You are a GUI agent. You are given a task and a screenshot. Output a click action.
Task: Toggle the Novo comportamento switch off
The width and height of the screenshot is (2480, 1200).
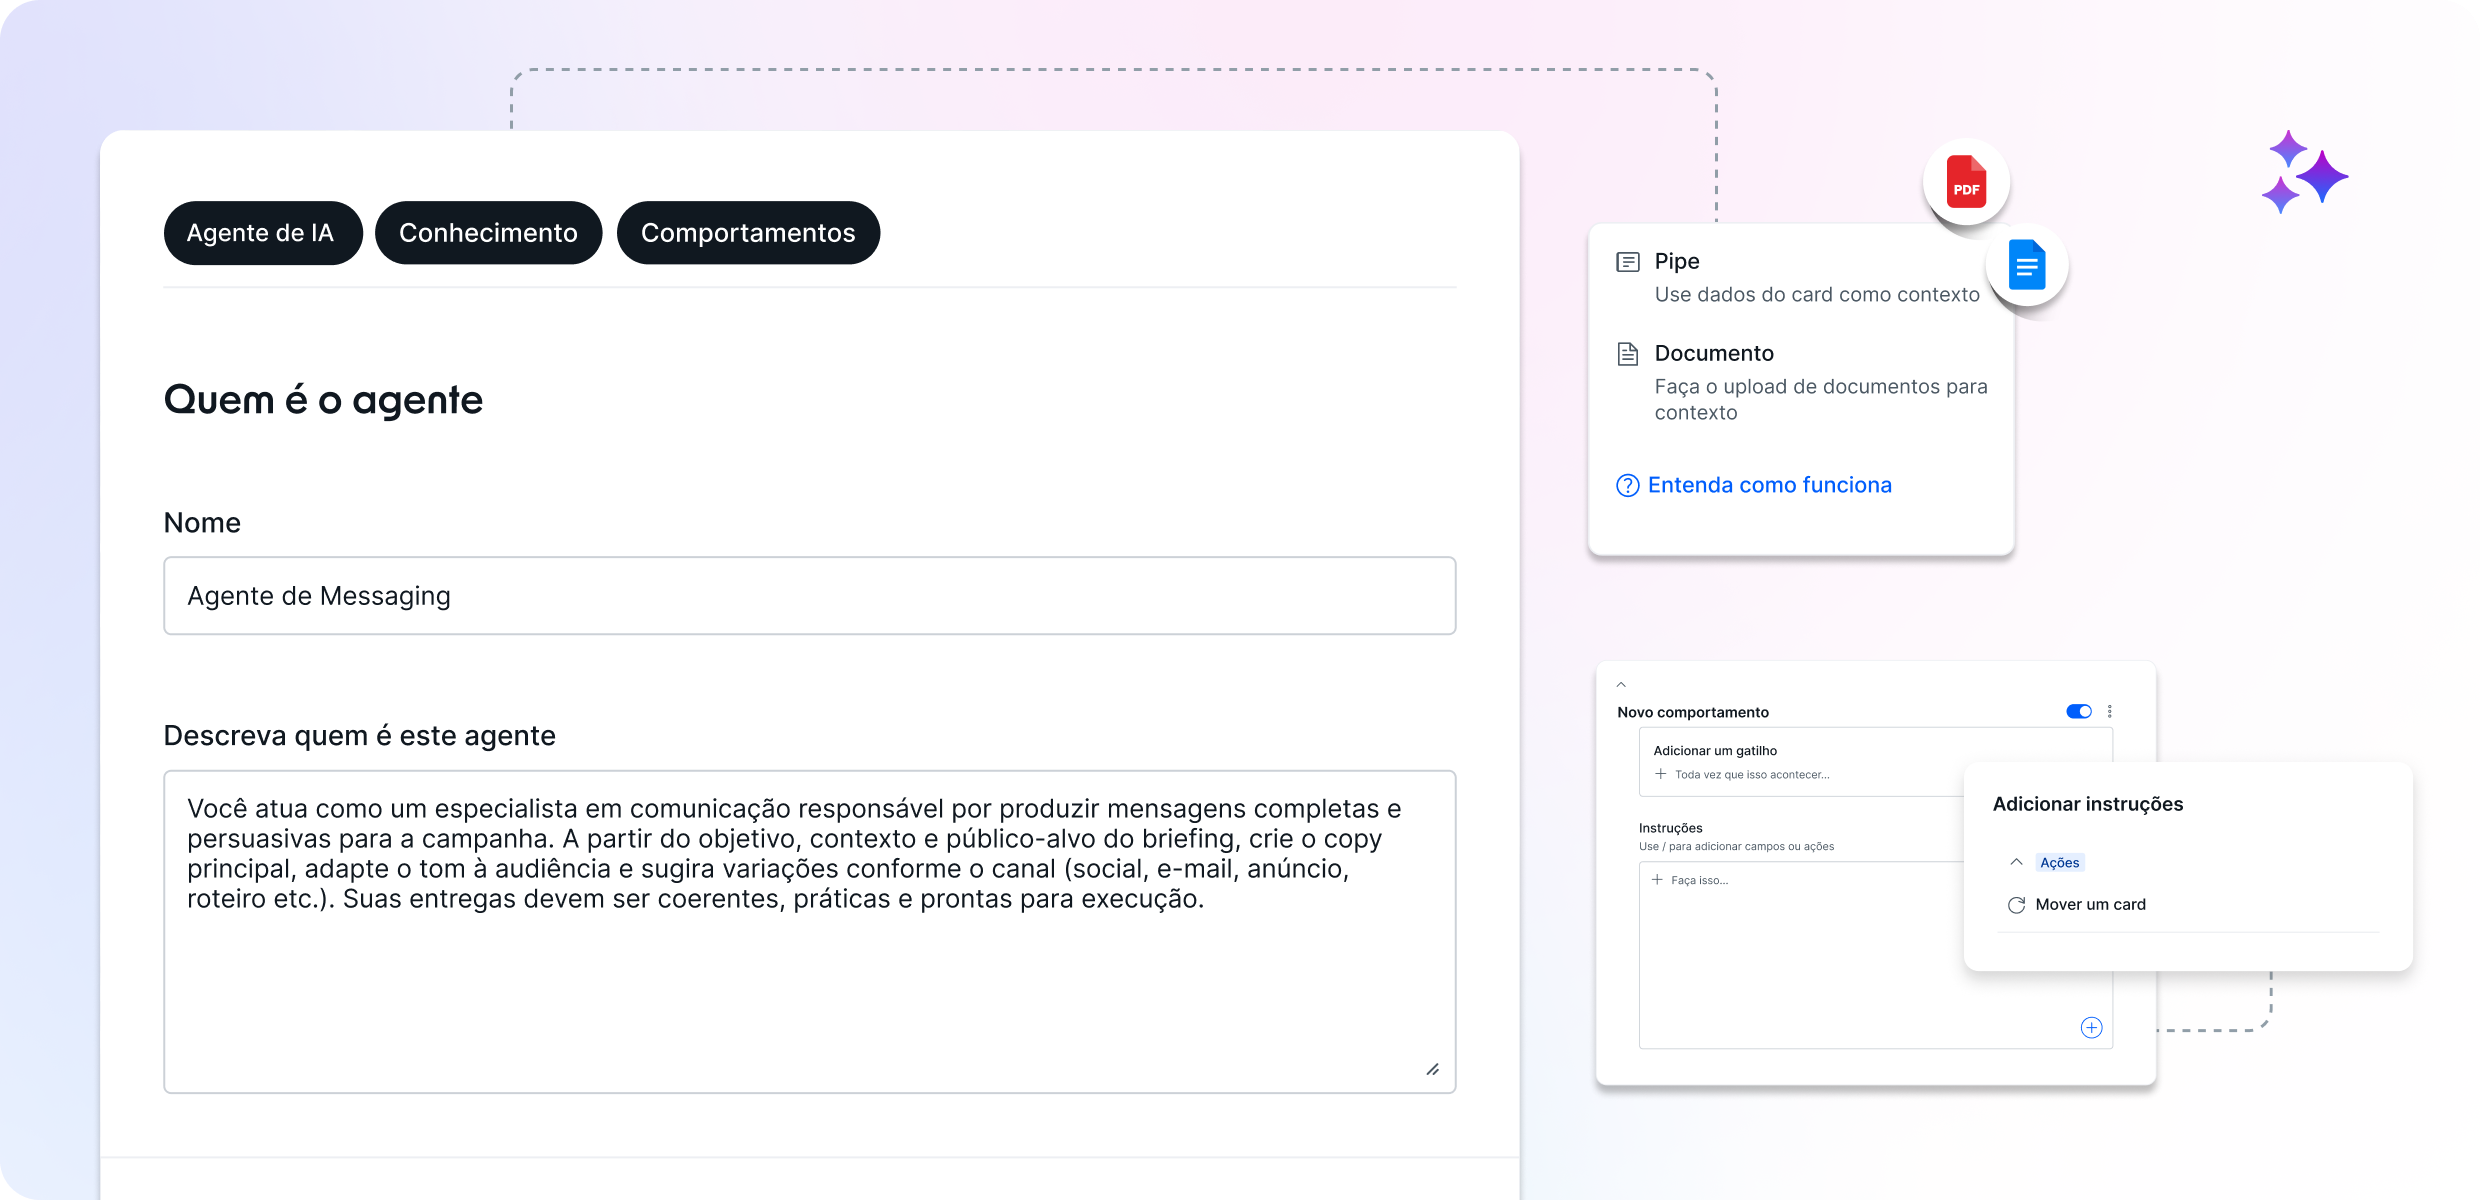coord(2079,712)
